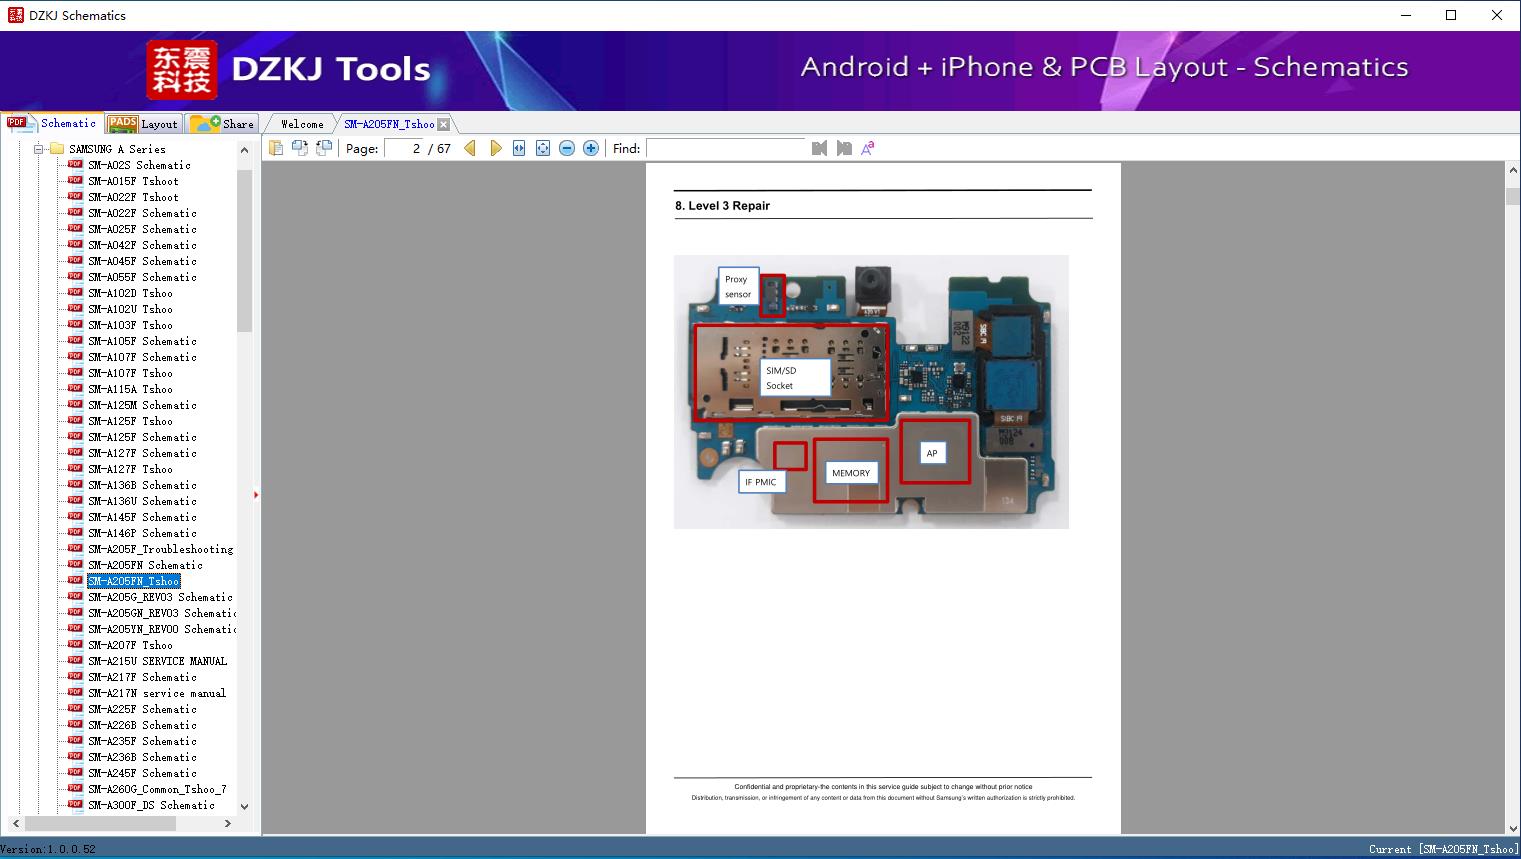Click PDF icon of SM-A300F_DS Schematic
1521x859 pixels.
click(x=75, y=804)
